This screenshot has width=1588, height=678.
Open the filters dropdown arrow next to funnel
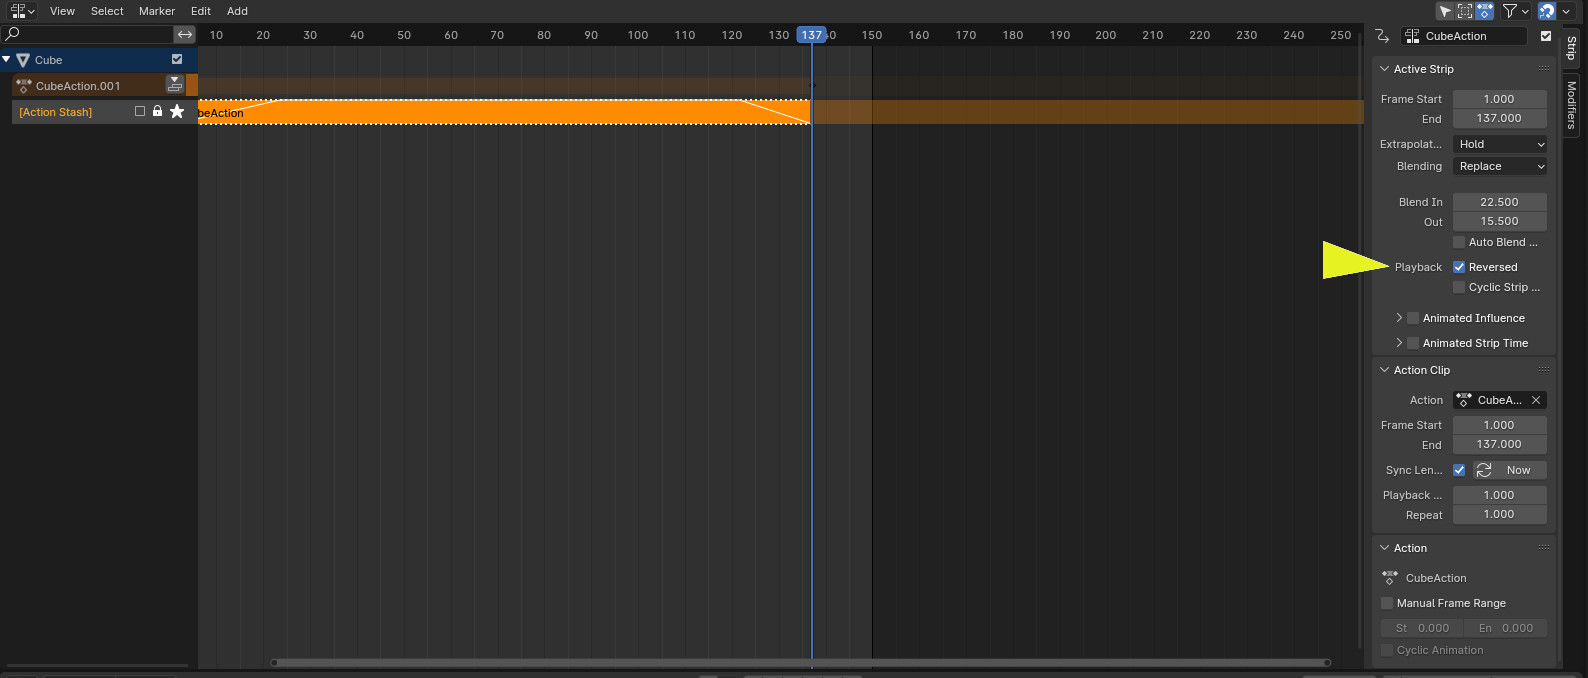[x=1525, y=11]
